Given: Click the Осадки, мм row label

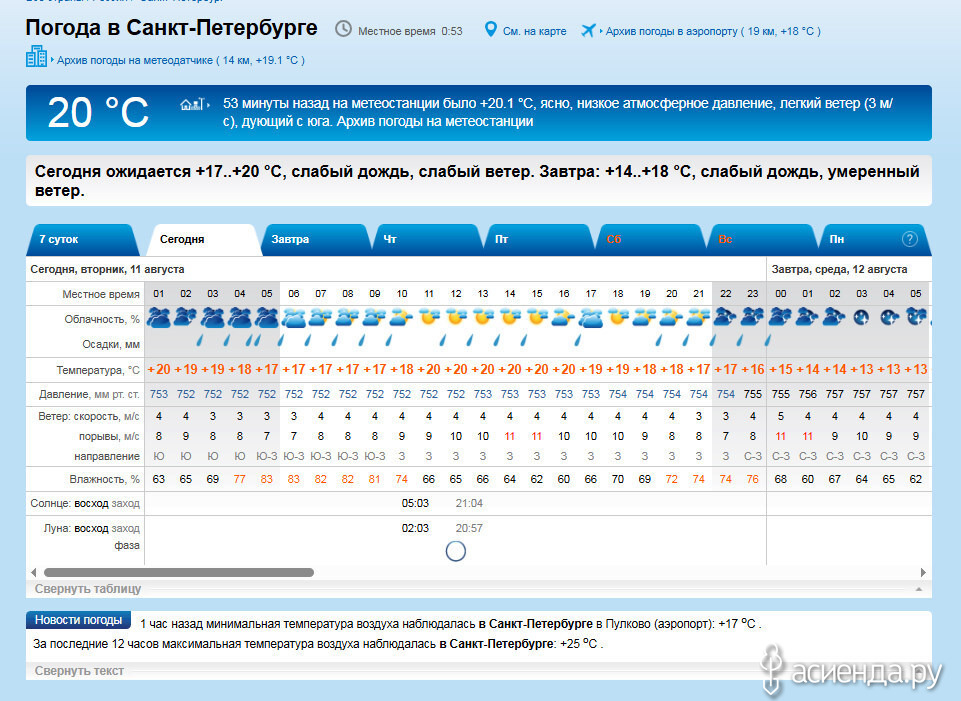Looking at the screenshot, I should pyautogui.click(x=111, y=344).
